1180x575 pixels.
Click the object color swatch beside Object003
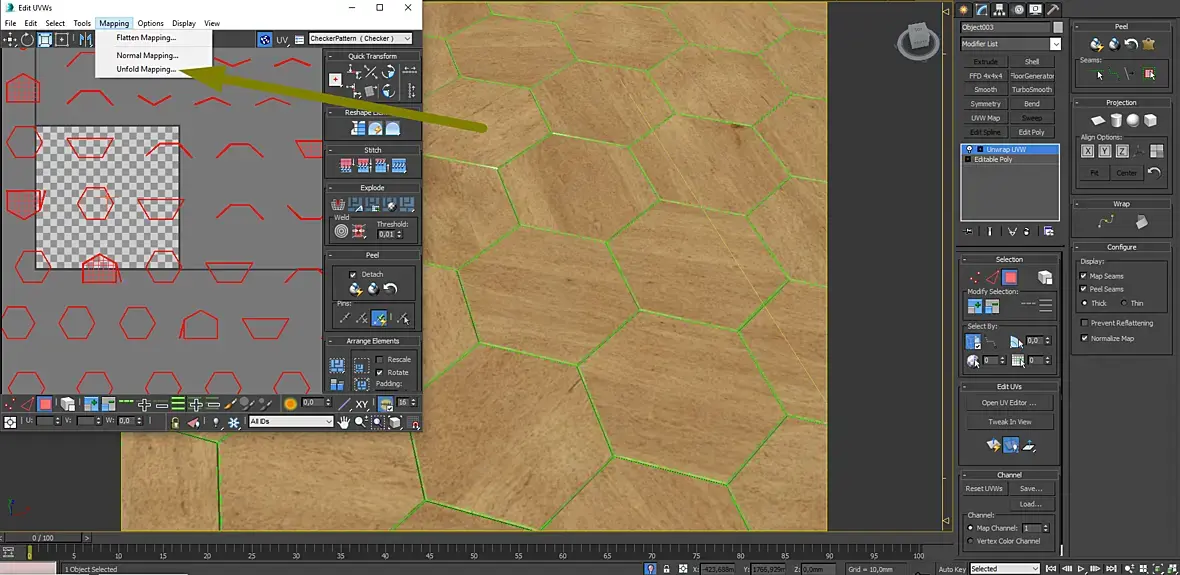point(1057,27)
